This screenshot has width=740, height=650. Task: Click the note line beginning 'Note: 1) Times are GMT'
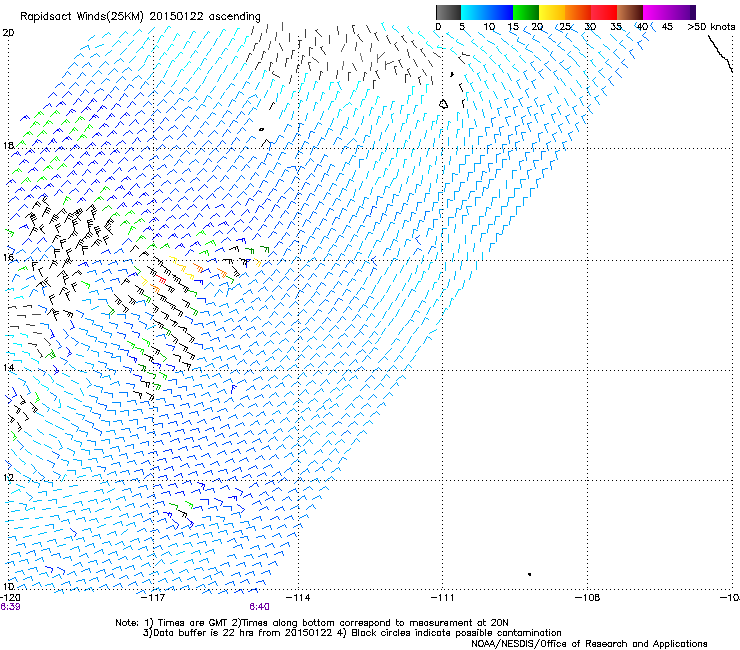click(x=312, y=623)
